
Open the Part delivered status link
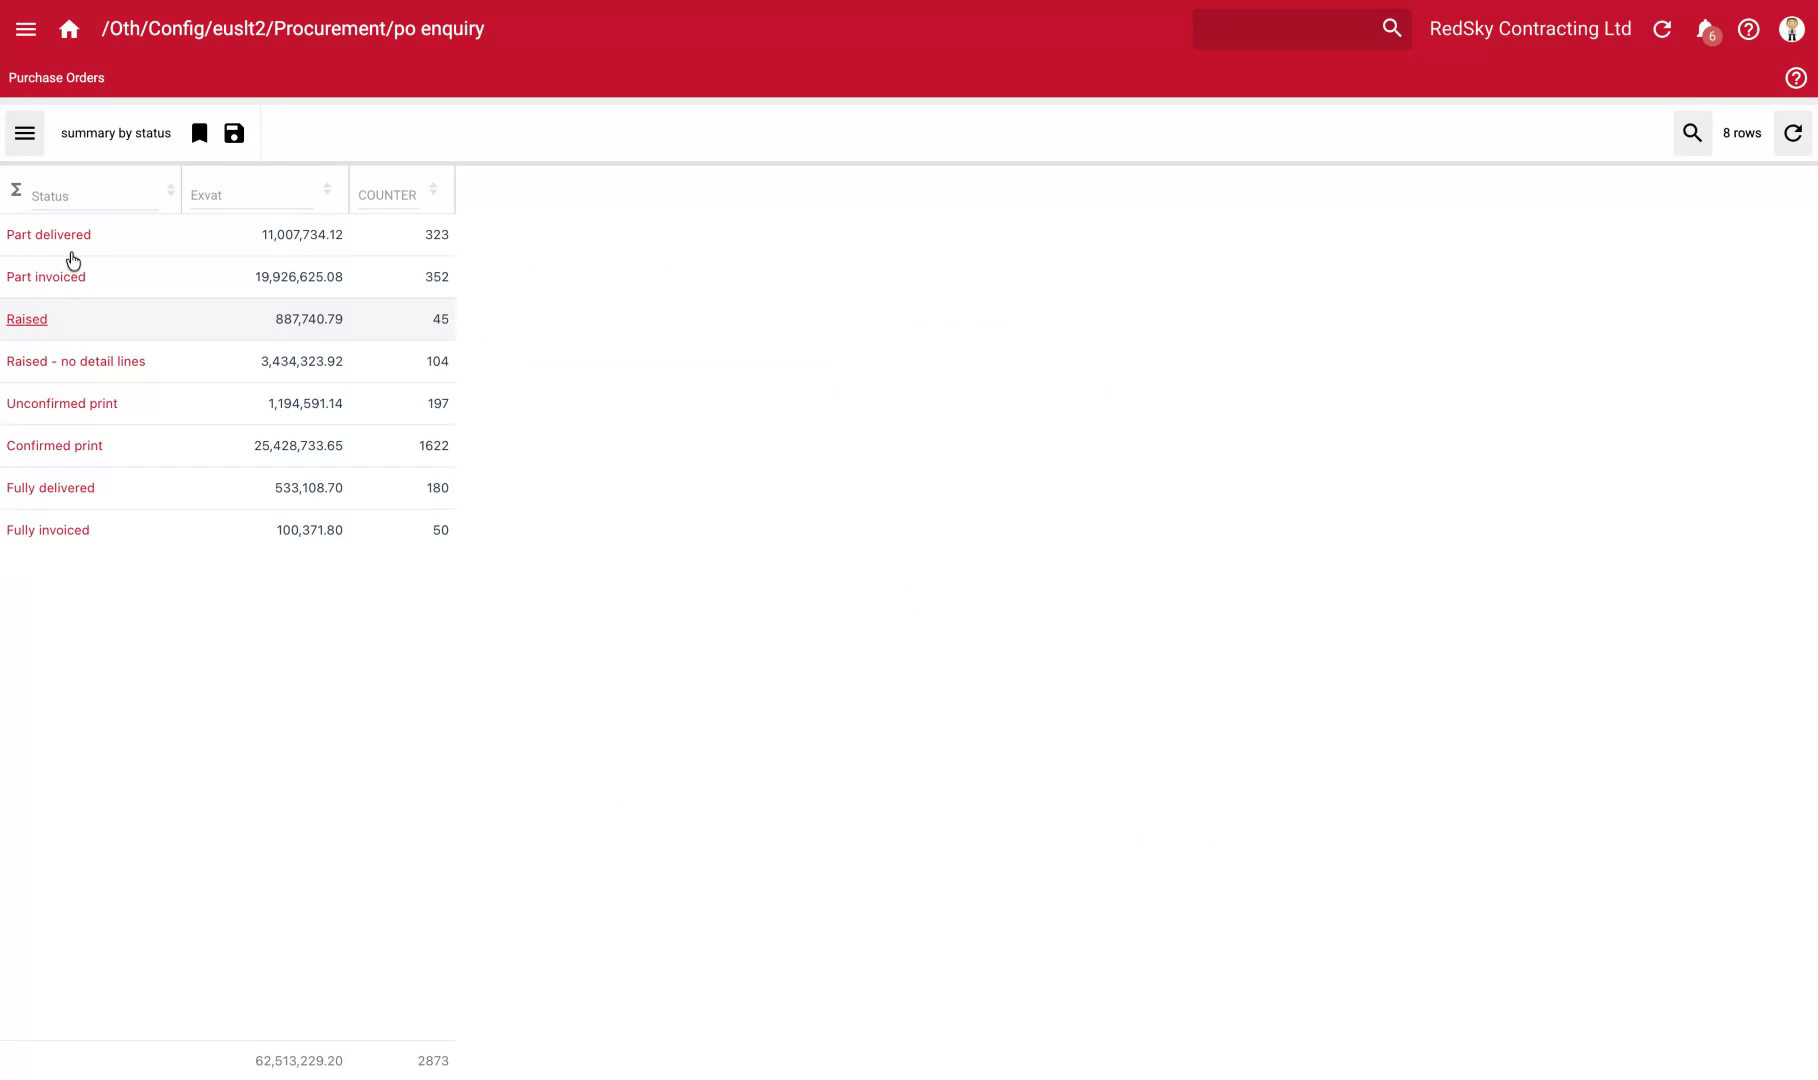point(48,234)
